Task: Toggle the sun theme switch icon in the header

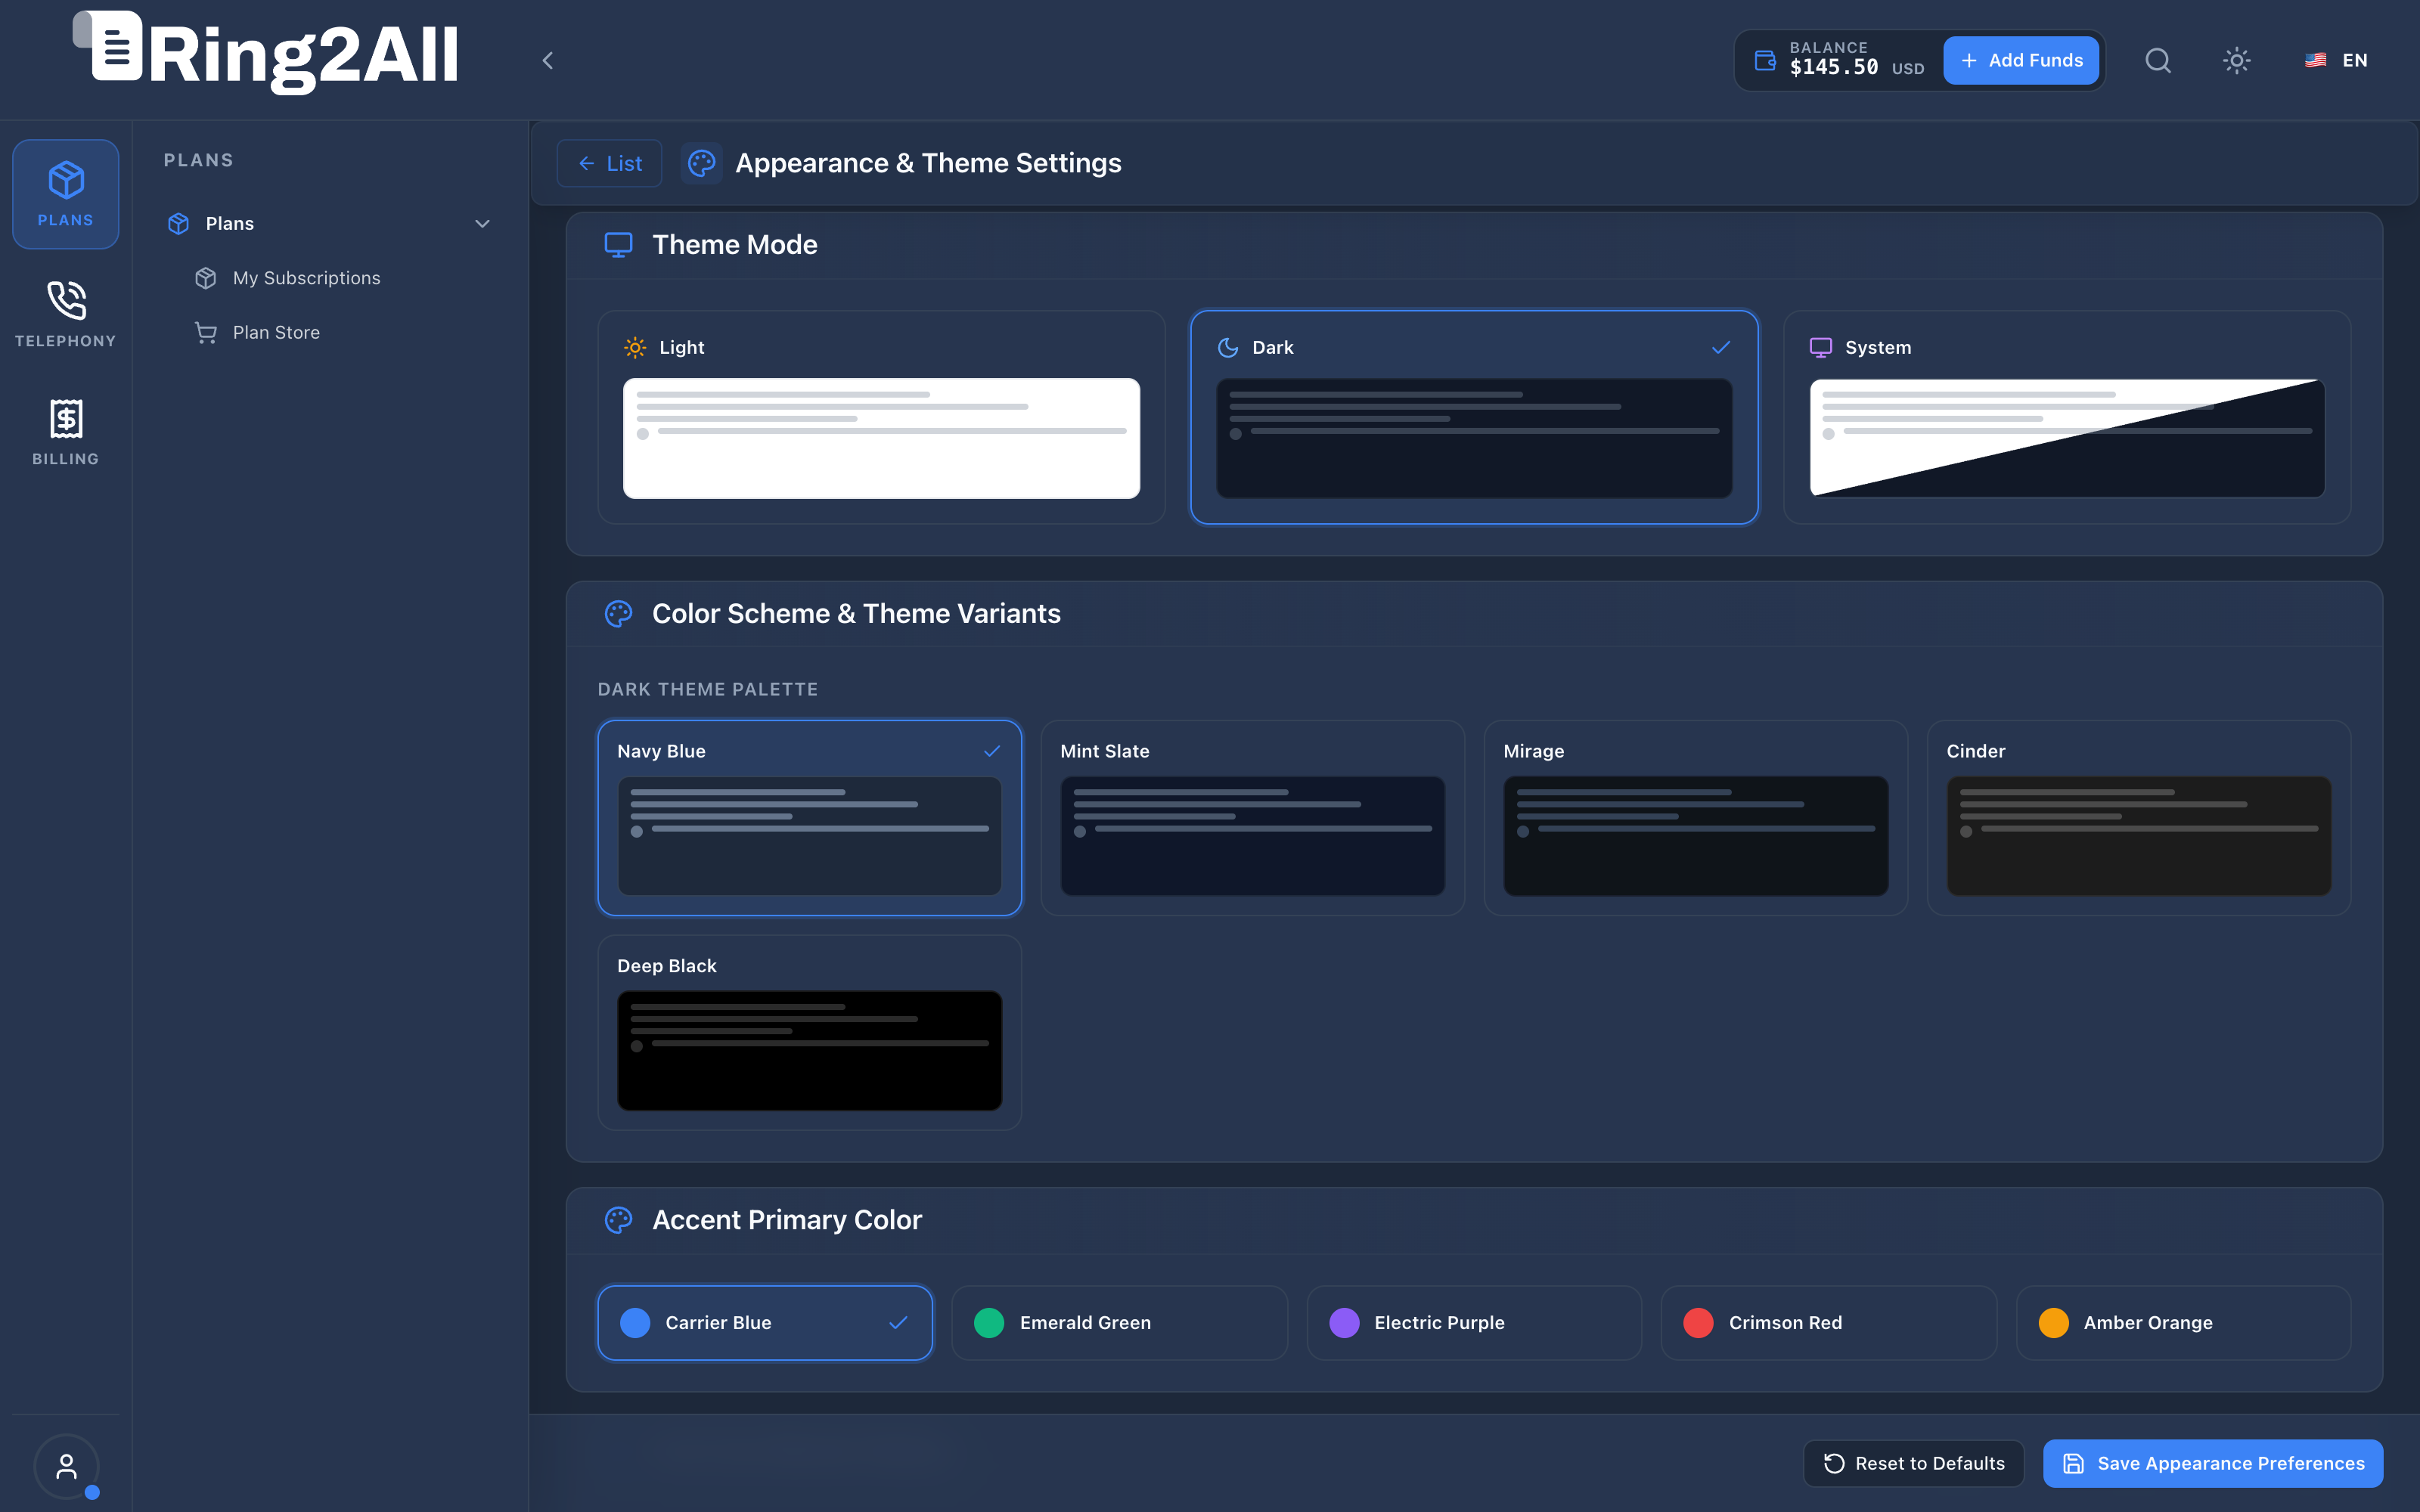Action: (2237, 61)
